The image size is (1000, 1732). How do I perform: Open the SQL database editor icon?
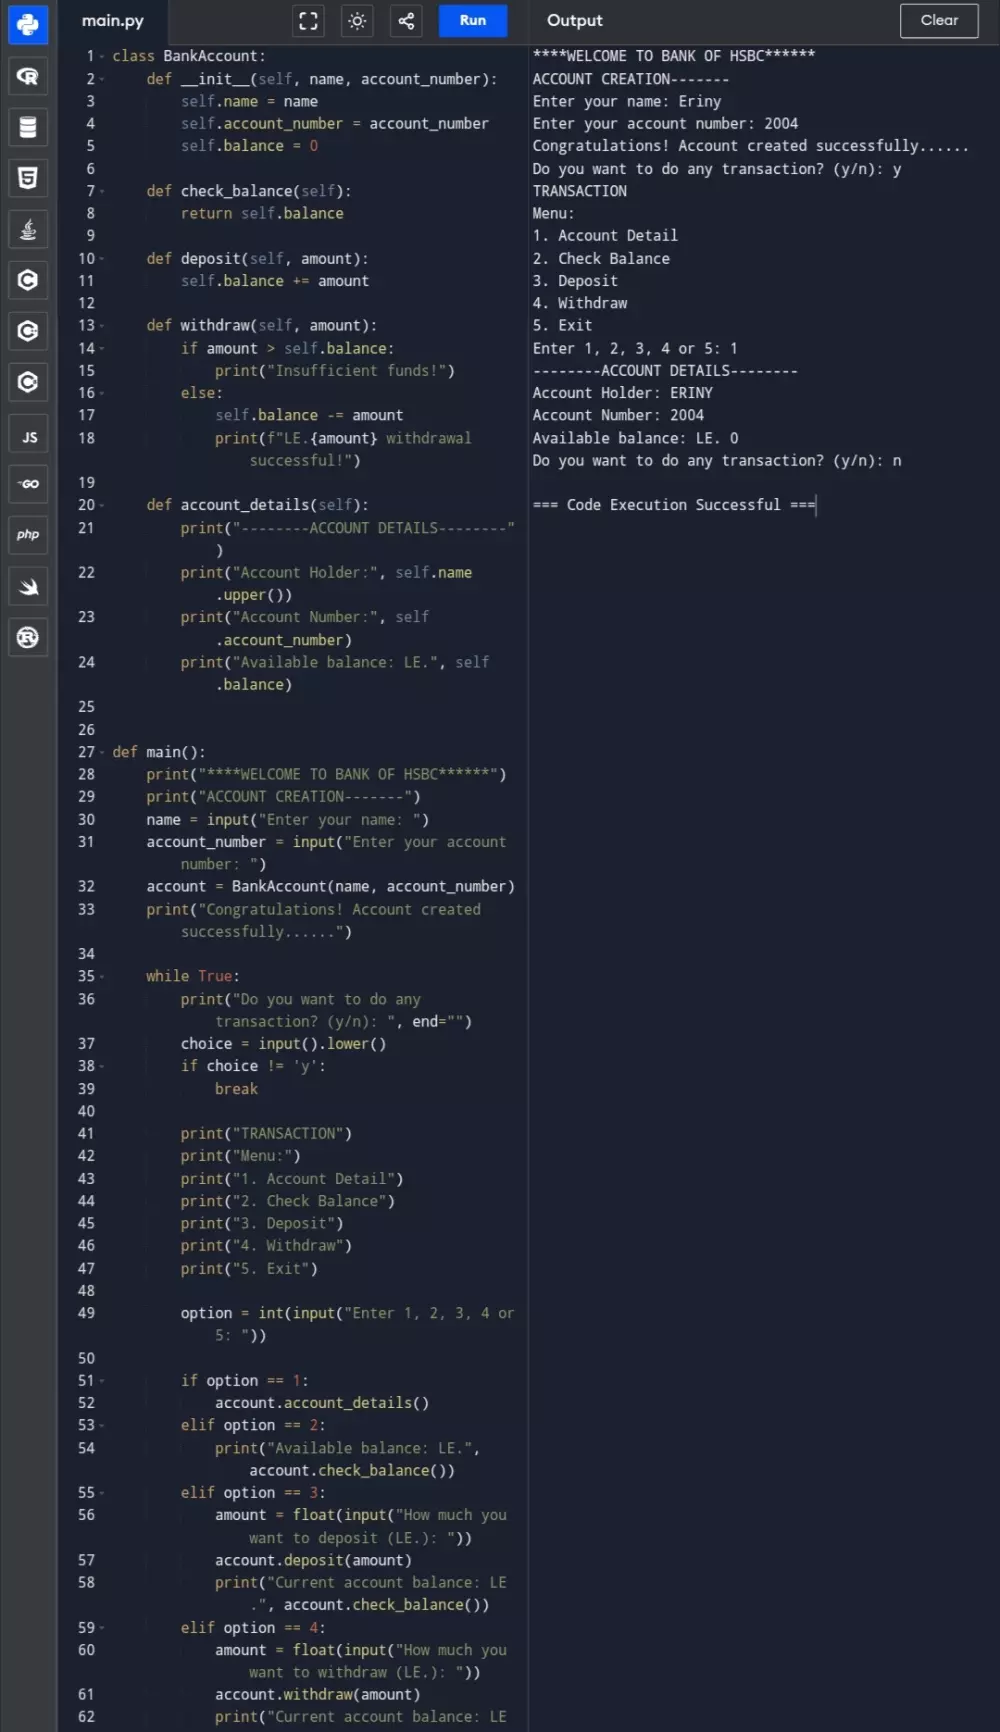pyautogui.click(x=28, y=127)
